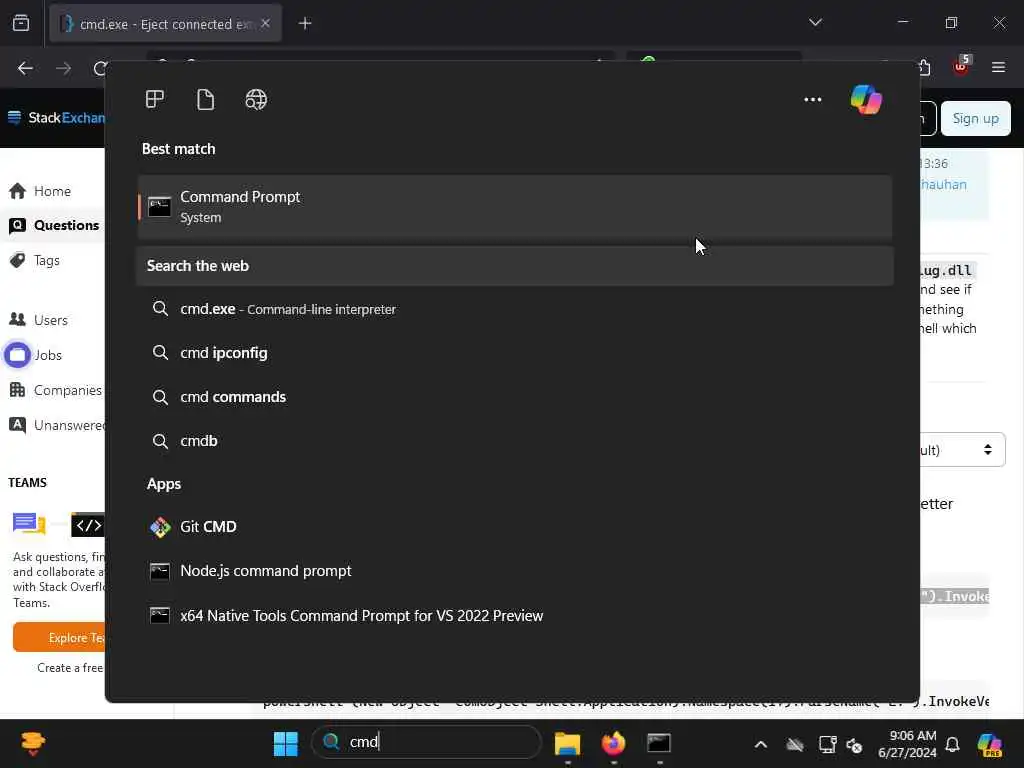
Task: Open the clock and date flyout
Action: tap(907, 744)
